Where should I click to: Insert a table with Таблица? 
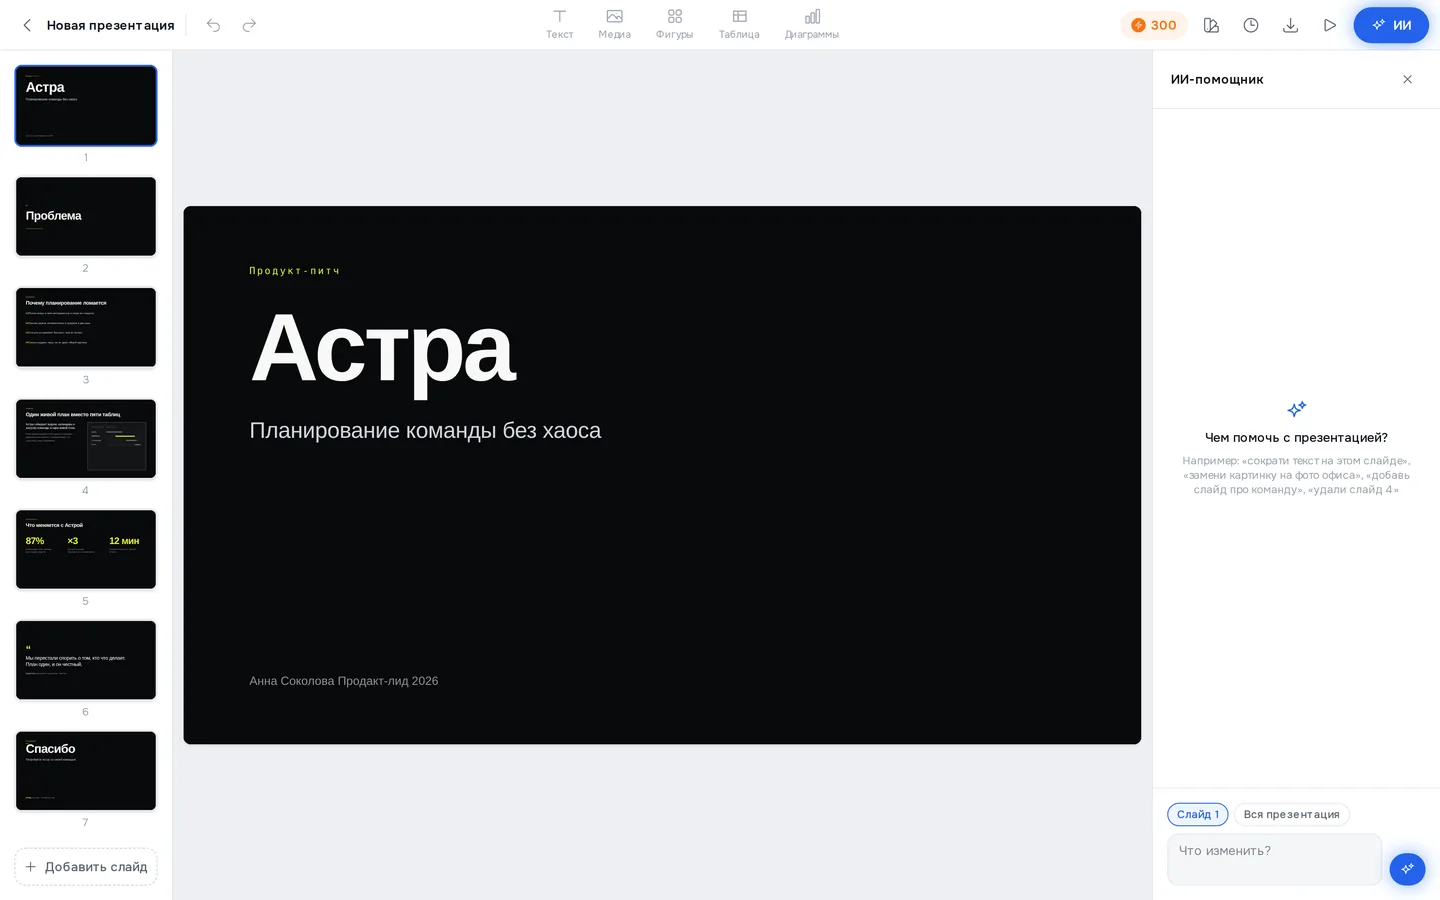(739, 25)
